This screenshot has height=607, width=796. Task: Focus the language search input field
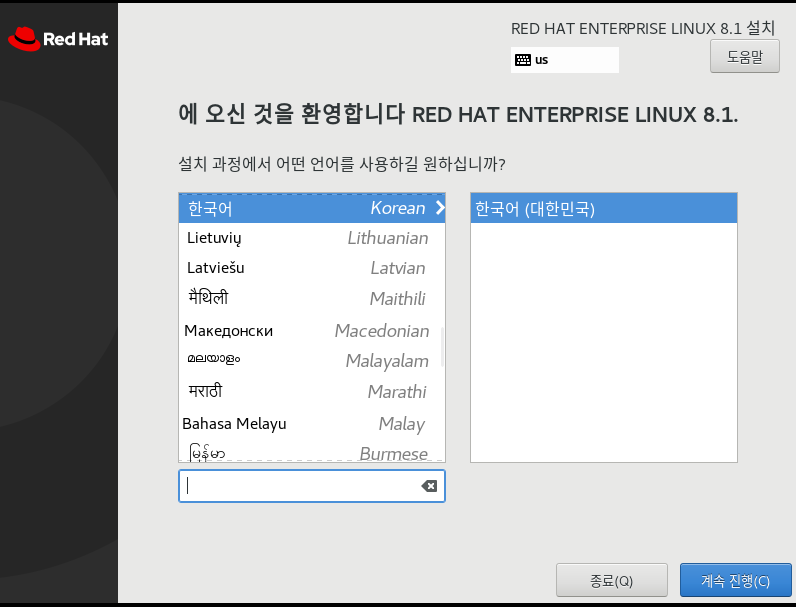tap(312, 486)
